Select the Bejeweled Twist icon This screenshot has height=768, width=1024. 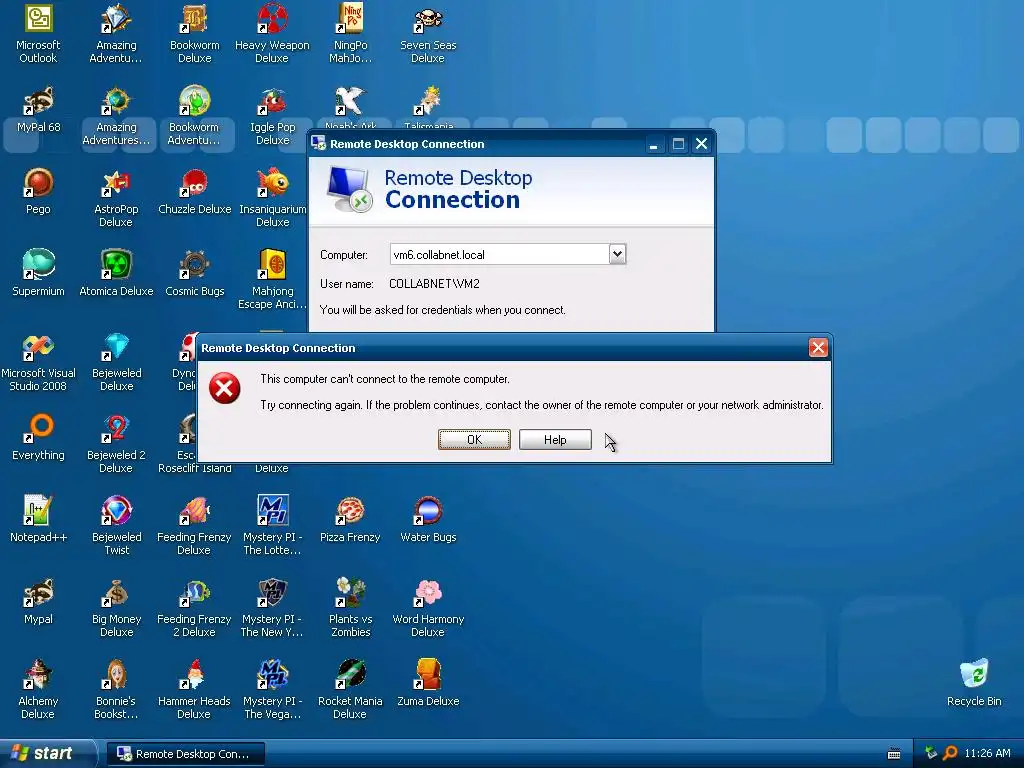(116, 526)
